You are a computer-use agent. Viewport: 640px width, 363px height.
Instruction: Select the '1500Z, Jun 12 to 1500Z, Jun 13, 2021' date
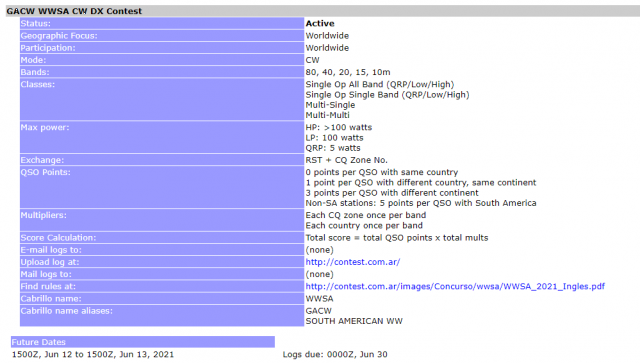pos(93,354)
